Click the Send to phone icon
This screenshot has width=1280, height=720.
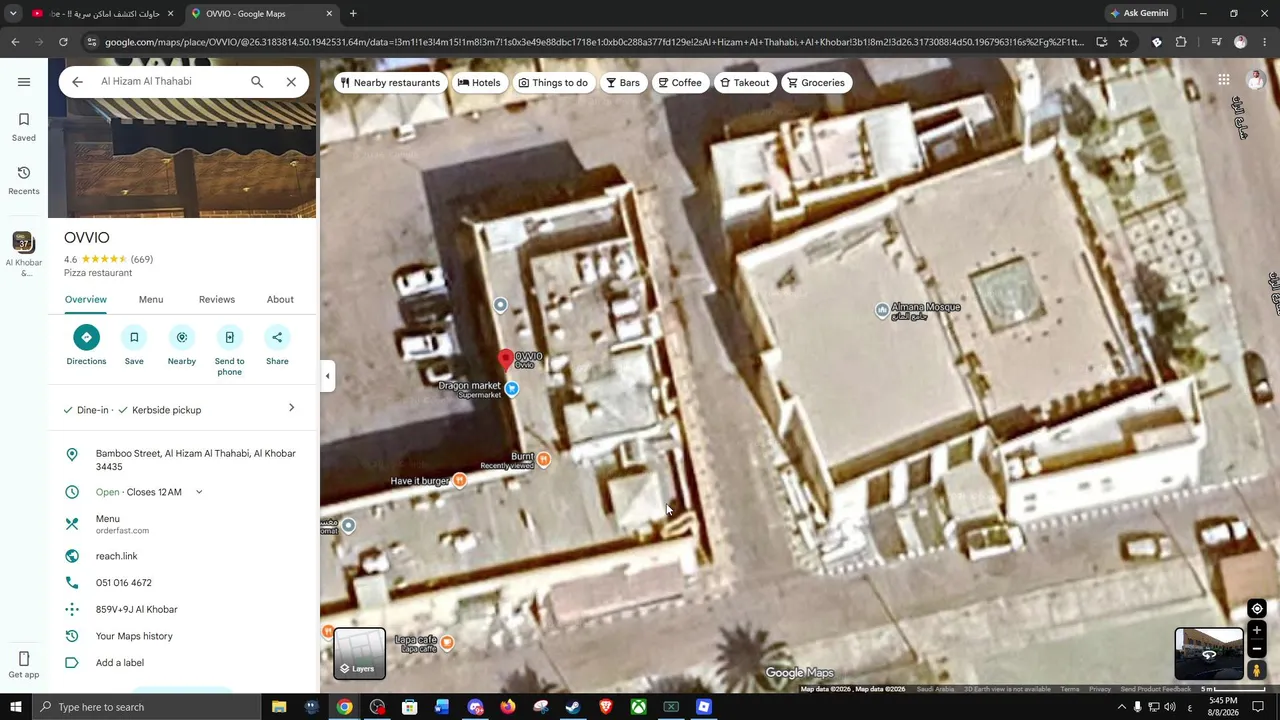(x=229, y=338)
